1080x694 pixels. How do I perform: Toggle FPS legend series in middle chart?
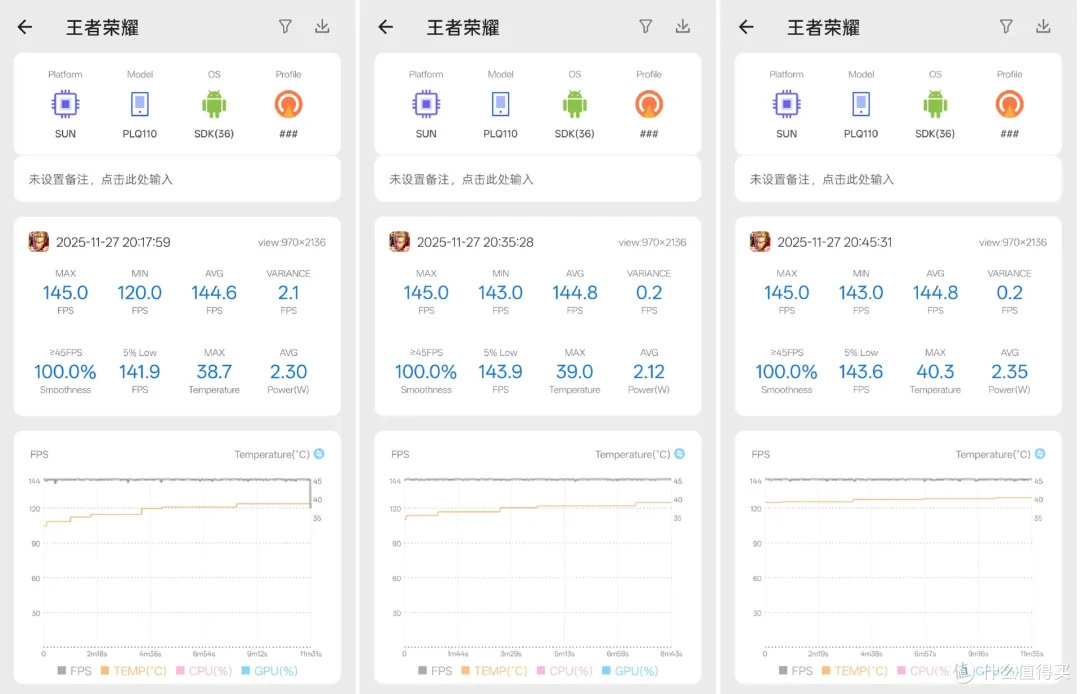435,671
